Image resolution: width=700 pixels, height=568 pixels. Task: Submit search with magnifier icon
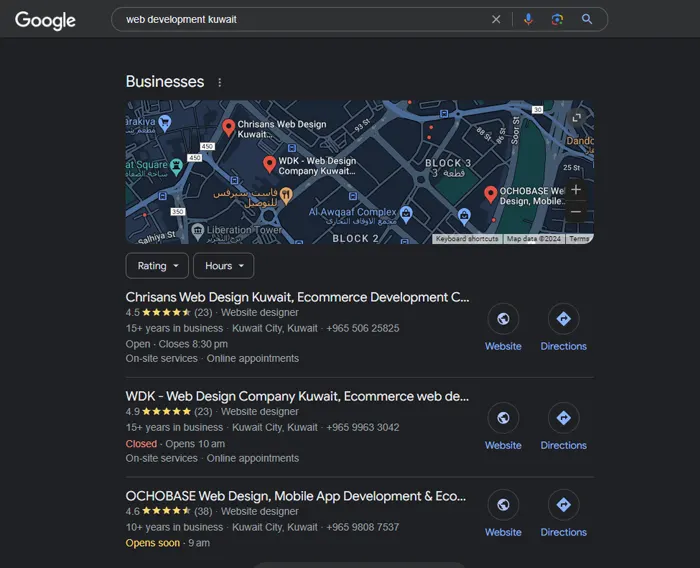(x=587, y=19)
